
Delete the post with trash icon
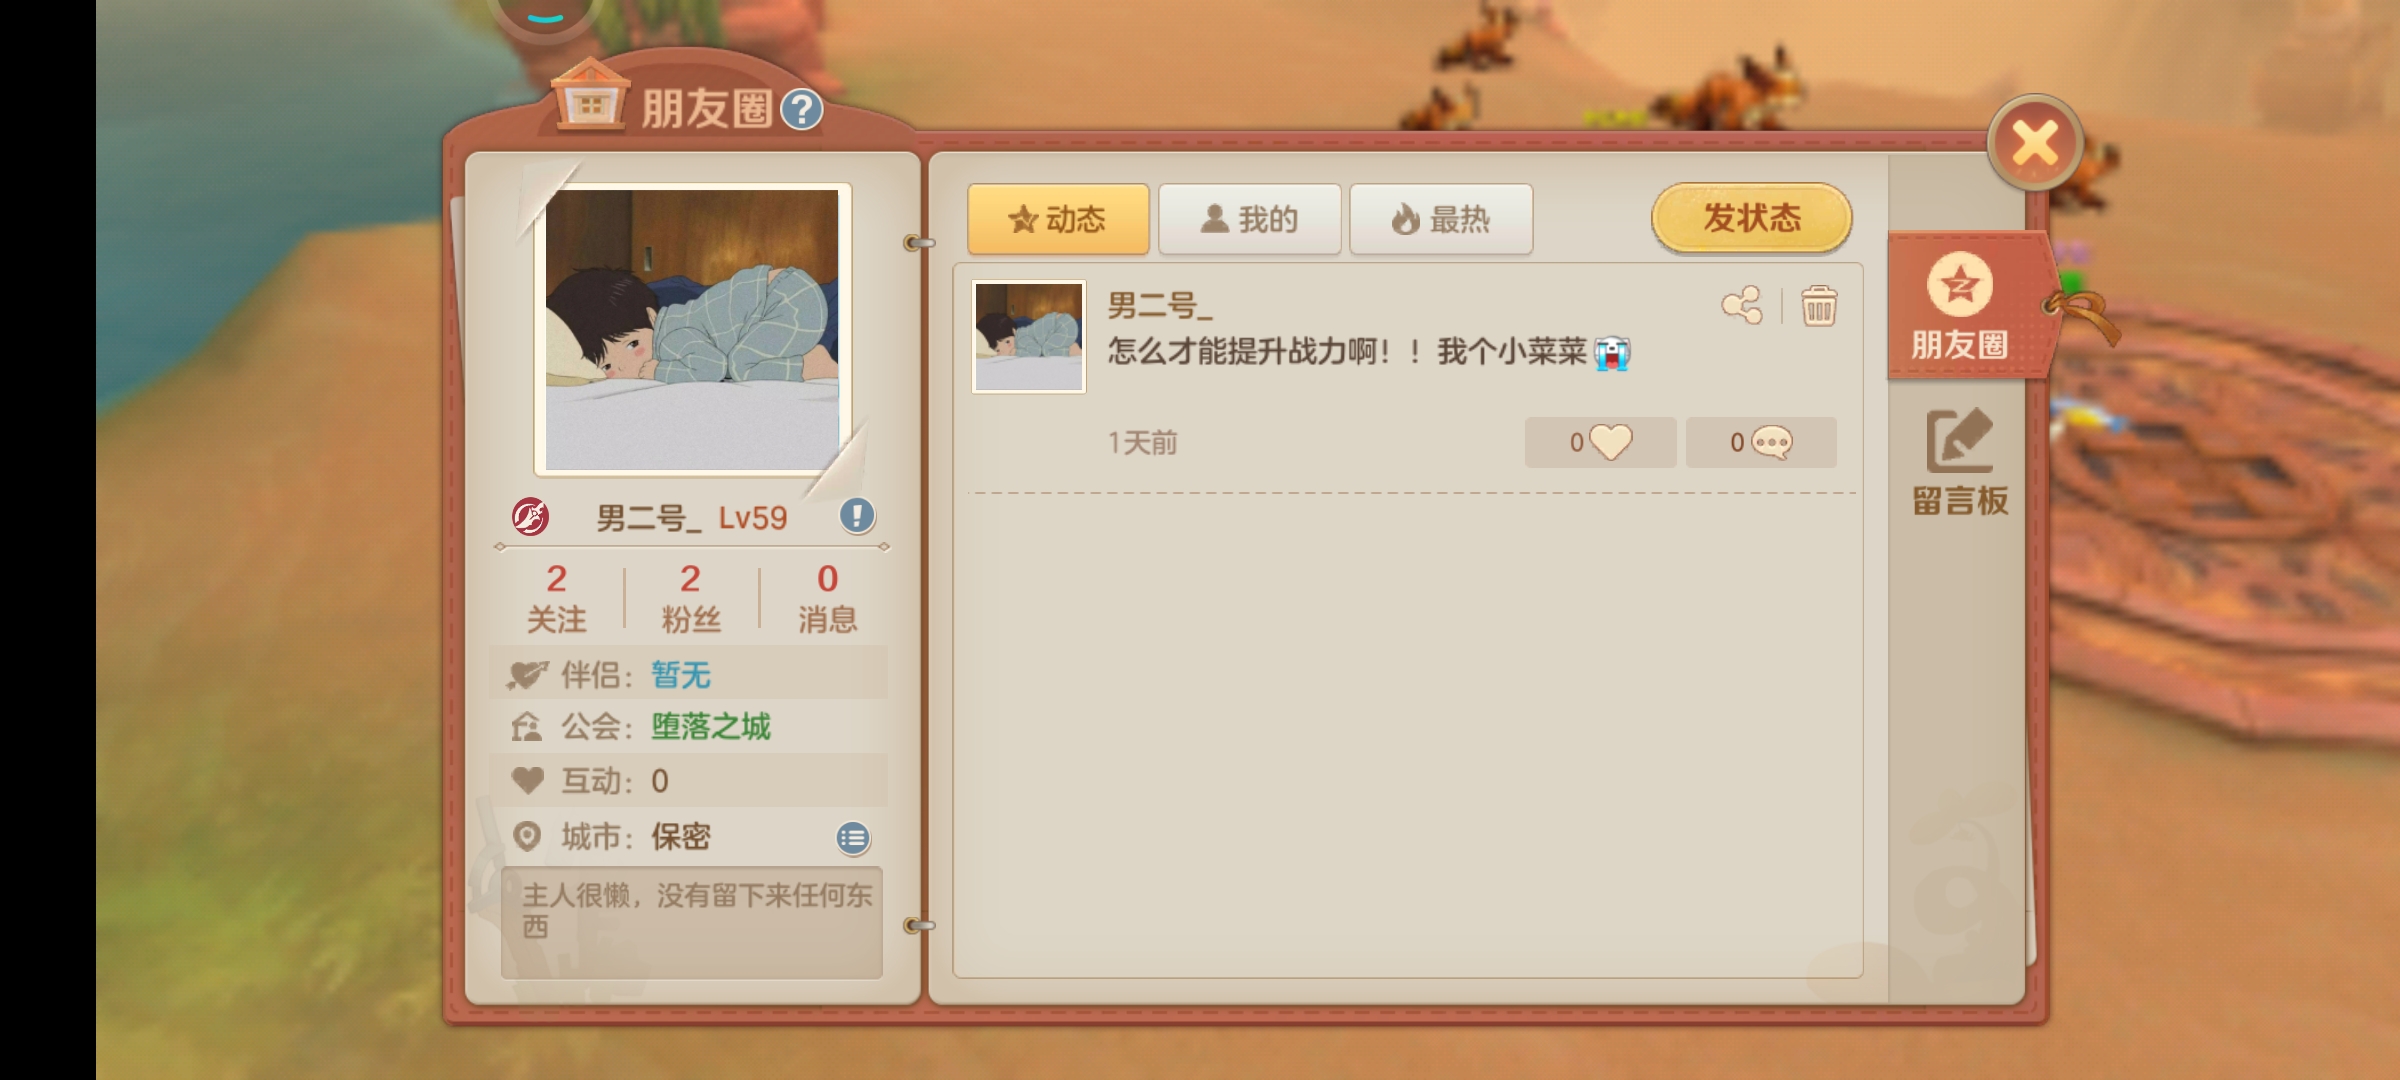tap(1818, 306)
